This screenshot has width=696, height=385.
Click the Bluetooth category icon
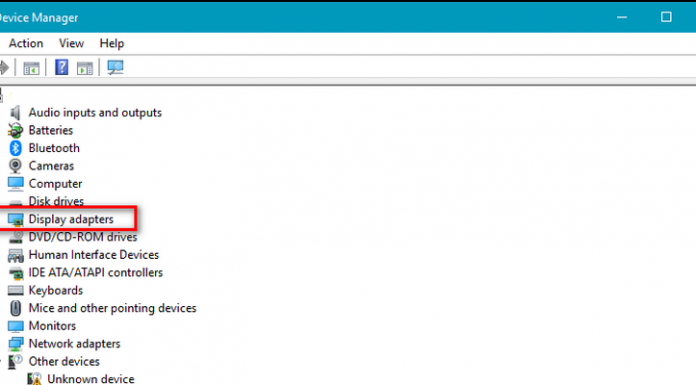pyautogui.click(x=16, y=148)
